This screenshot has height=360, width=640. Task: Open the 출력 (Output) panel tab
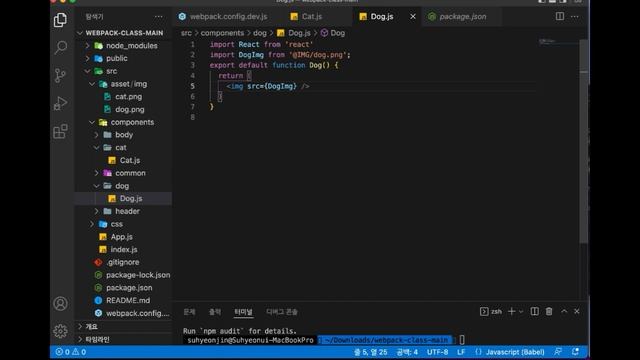(x=215, y=312)
